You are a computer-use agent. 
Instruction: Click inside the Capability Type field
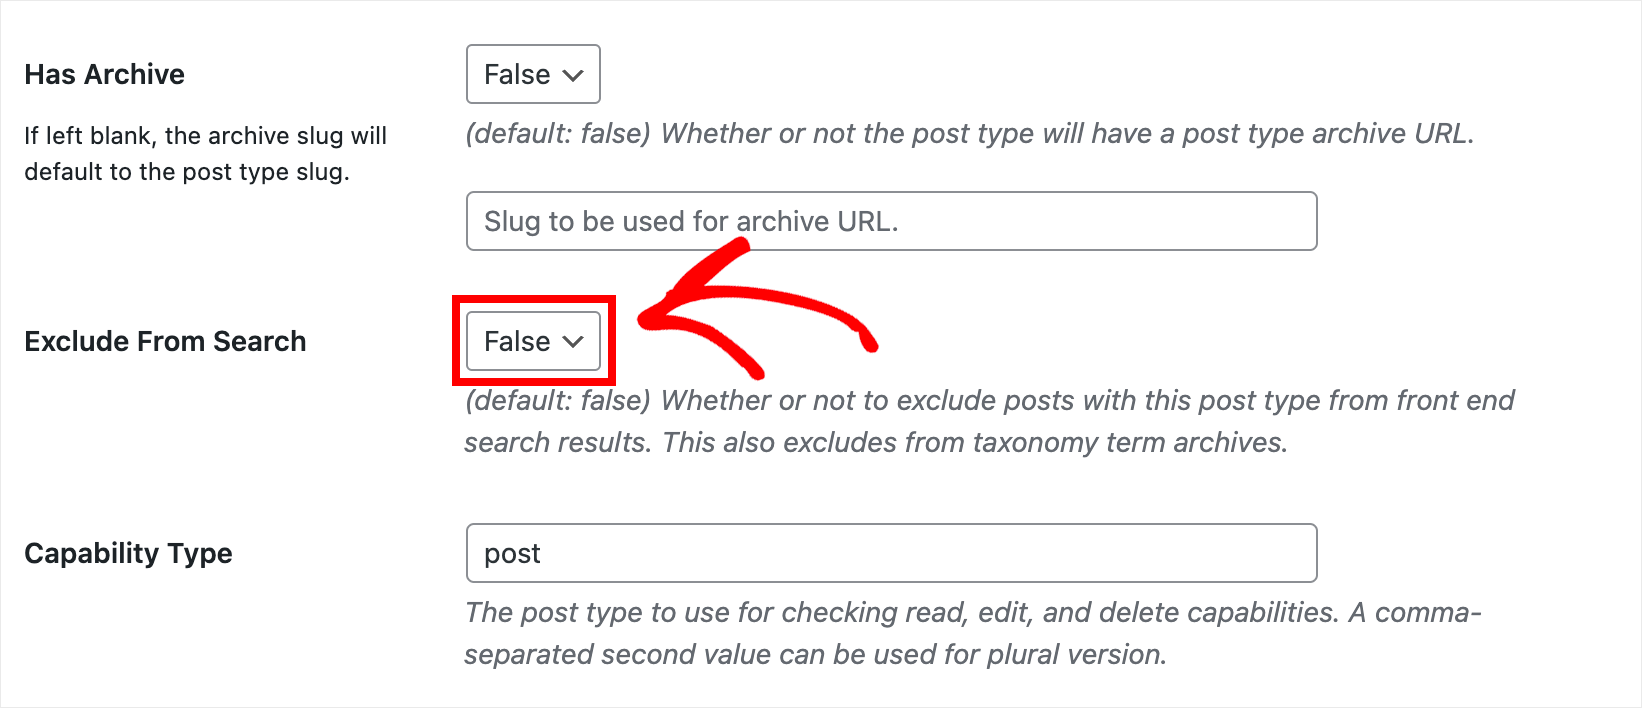[890, 553]
